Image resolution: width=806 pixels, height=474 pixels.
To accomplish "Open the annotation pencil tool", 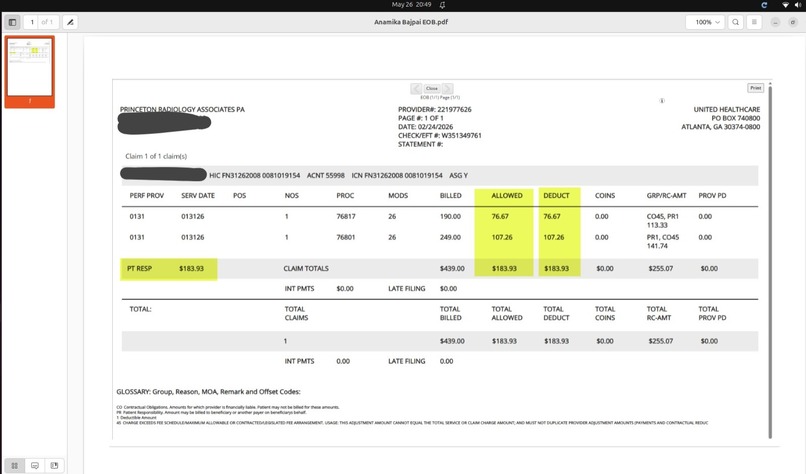I will pyautogui.click(x=70, y=22).
